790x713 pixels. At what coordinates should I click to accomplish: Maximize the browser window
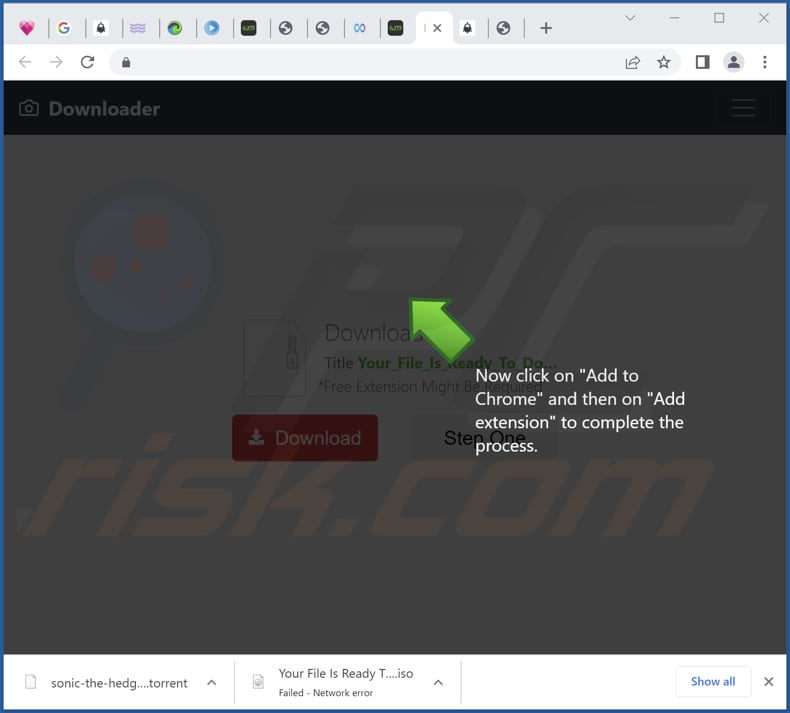pyautogui.click(x=719, y=18)
